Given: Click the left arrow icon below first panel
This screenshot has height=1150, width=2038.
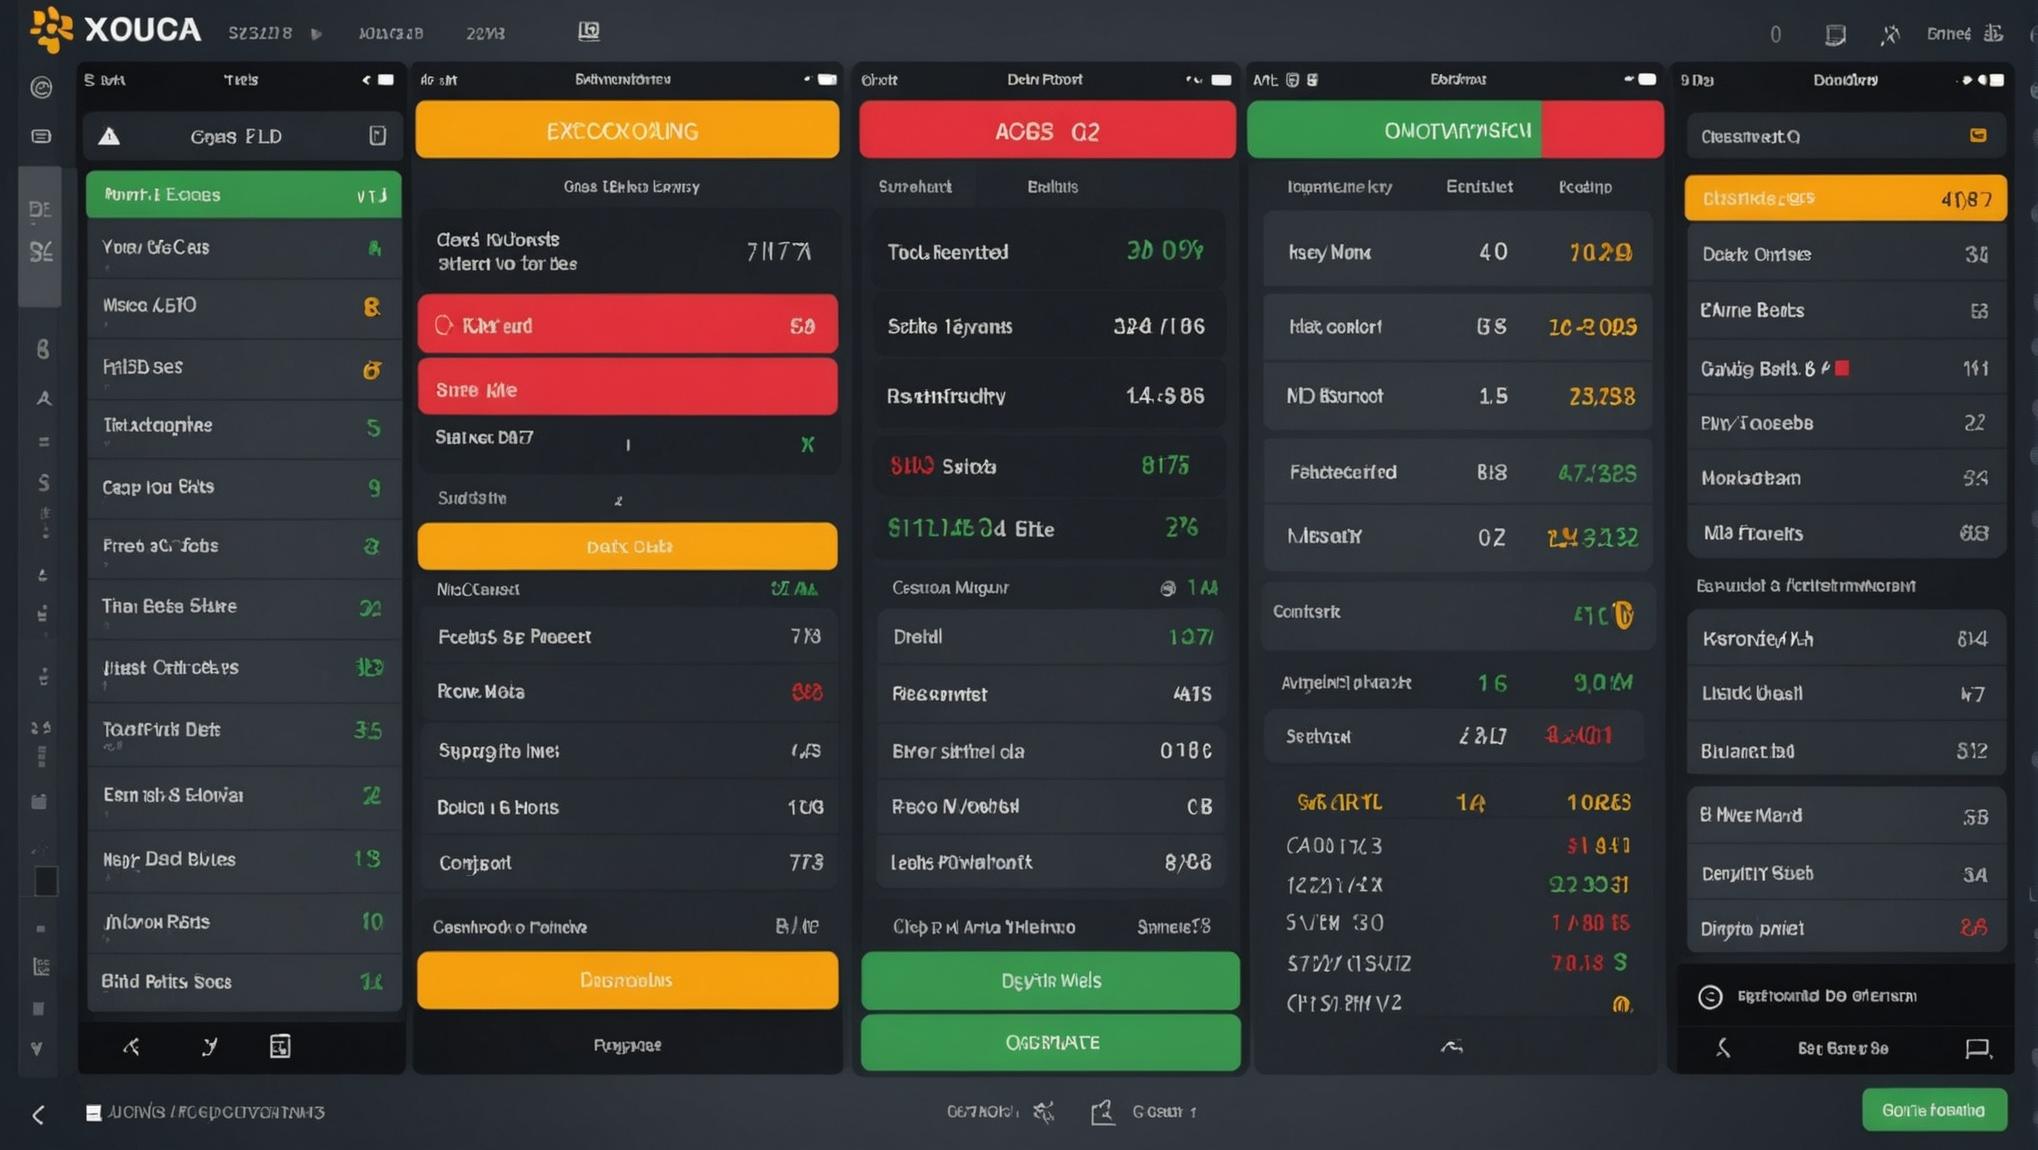Looking at the screenshot, I should [131, 1046].
